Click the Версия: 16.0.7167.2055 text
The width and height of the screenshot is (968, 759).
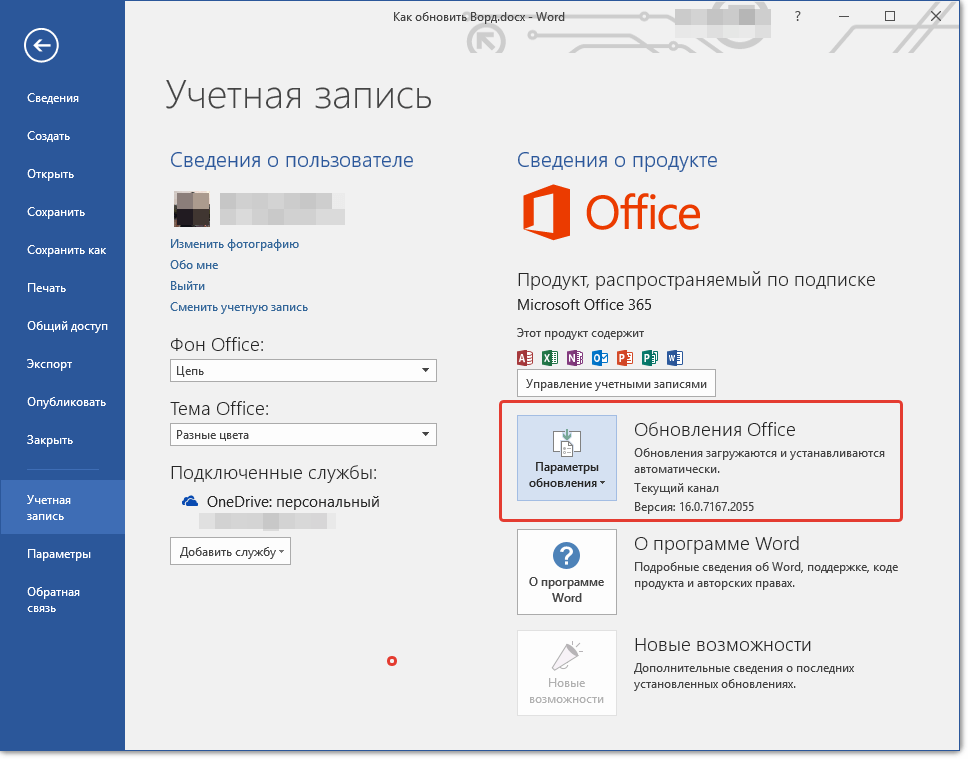(694, 507)
